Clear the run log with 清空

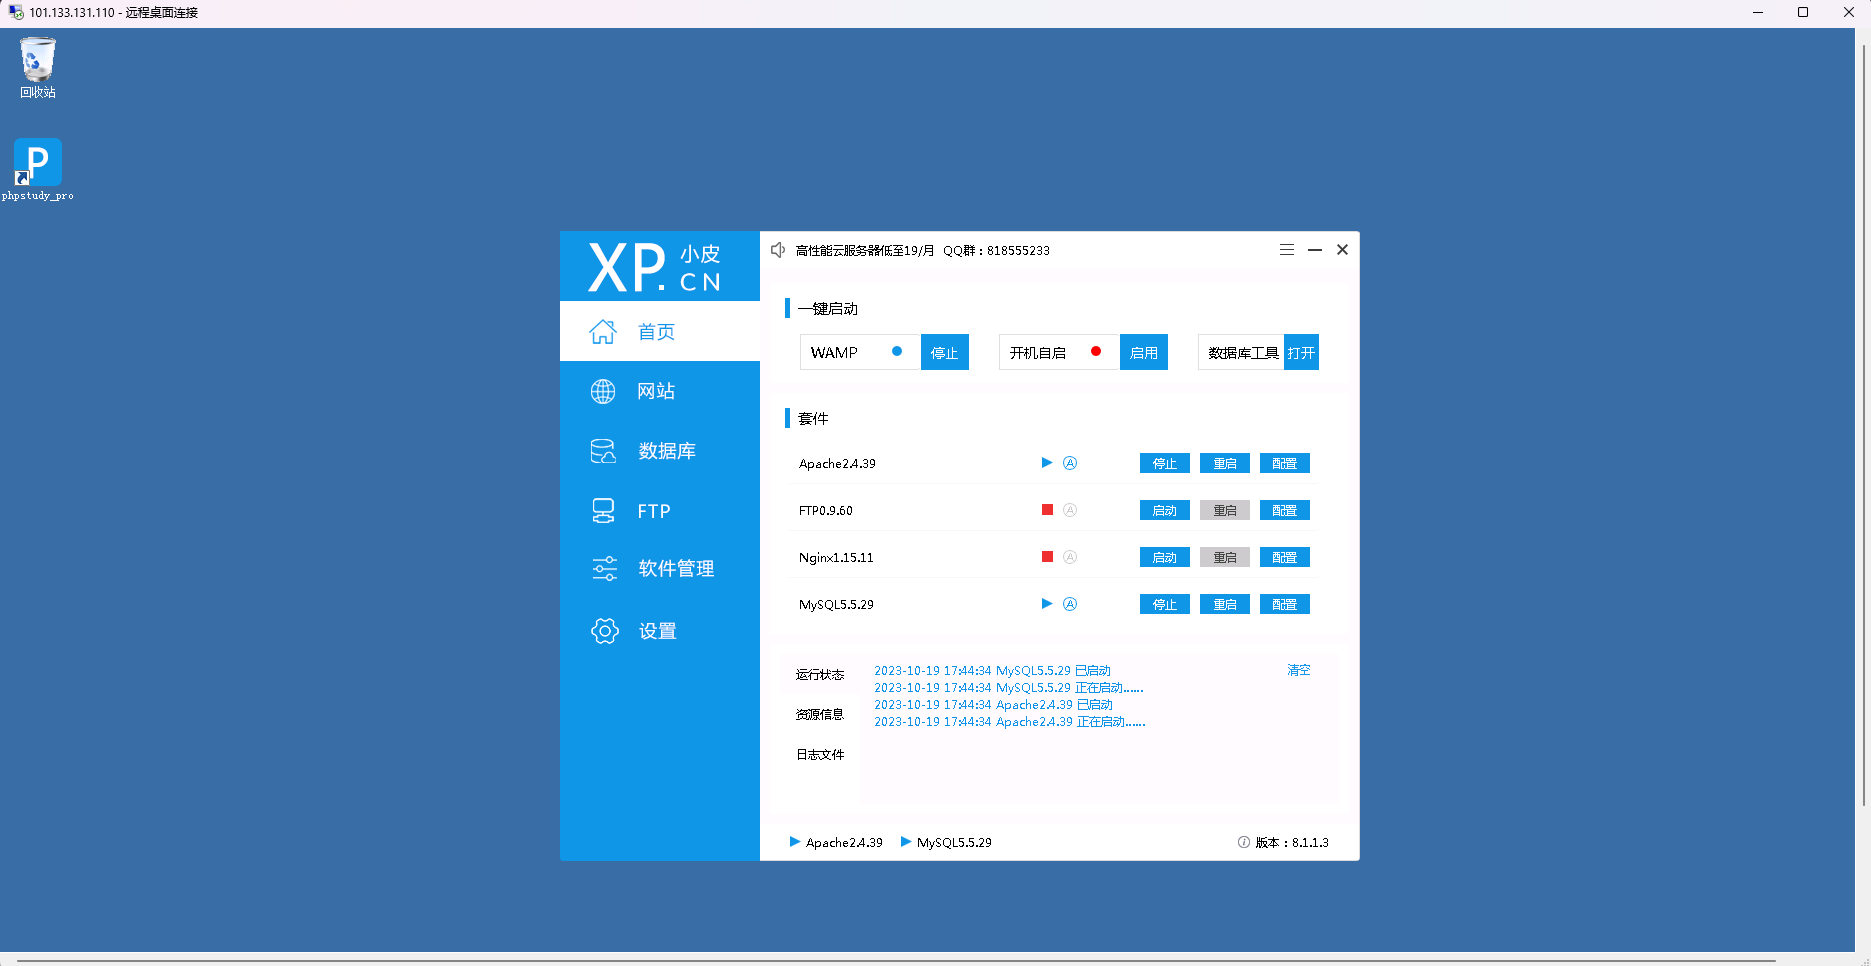click(1299, 670)
